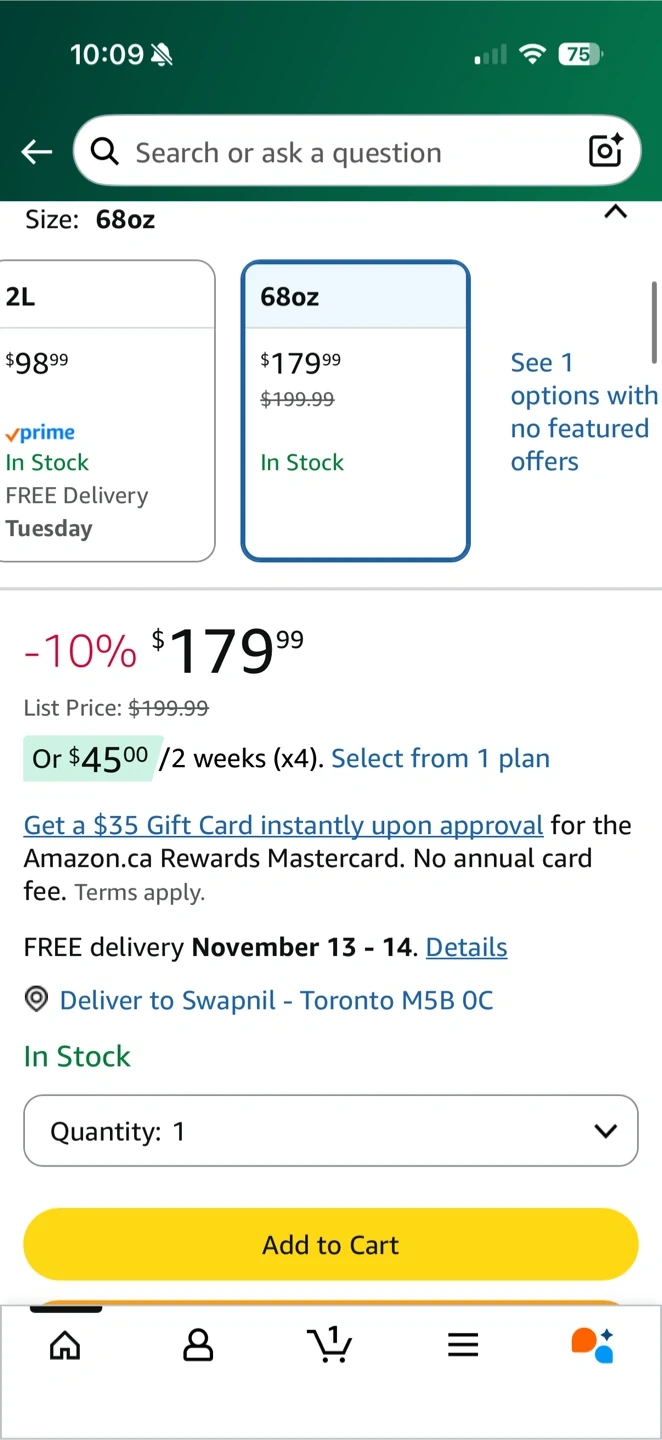Open the Quantity dropdown
Viewport: 662px width, 1440px height.
[330, 1131]
